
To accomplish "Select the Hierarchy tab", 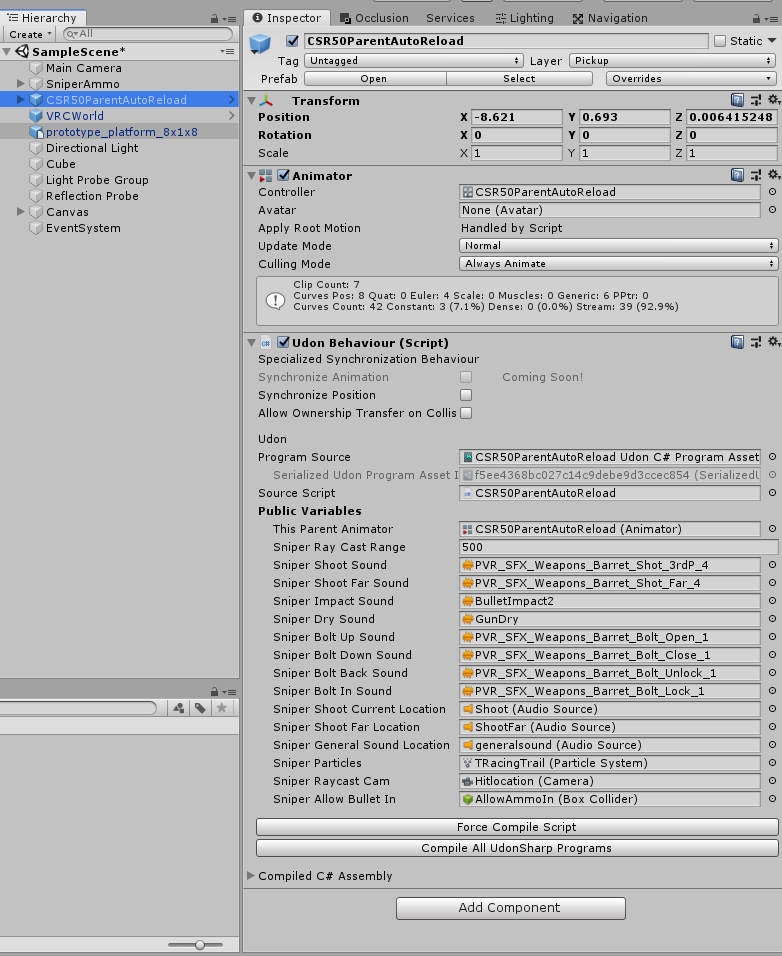I will (42, 18).
